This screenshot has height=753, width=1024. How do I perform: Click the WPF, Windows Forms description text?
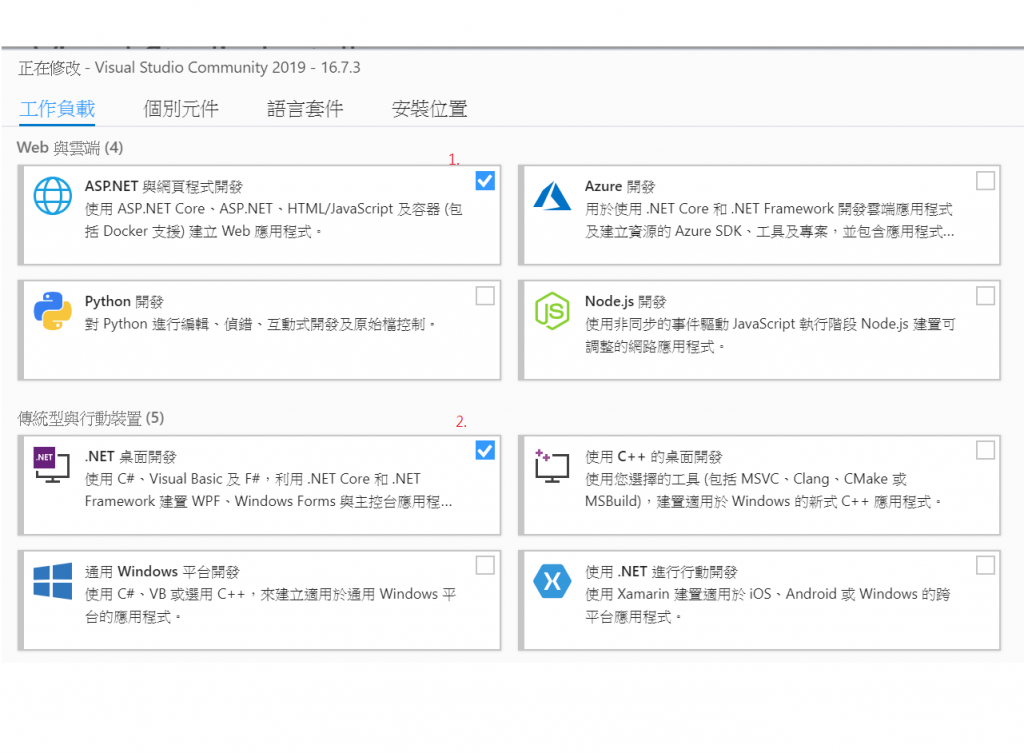click(268, 490)
